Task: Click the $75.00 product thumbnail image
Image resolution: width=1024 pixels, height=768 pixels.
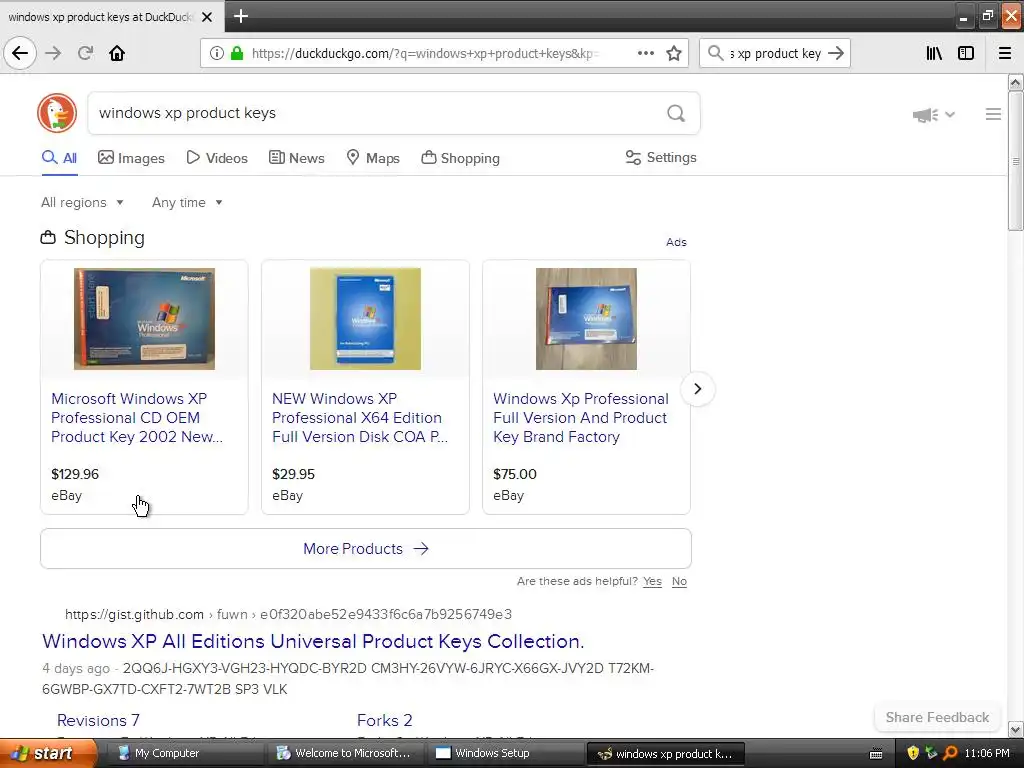Action: pyautogui.click(x=586, y=319)
